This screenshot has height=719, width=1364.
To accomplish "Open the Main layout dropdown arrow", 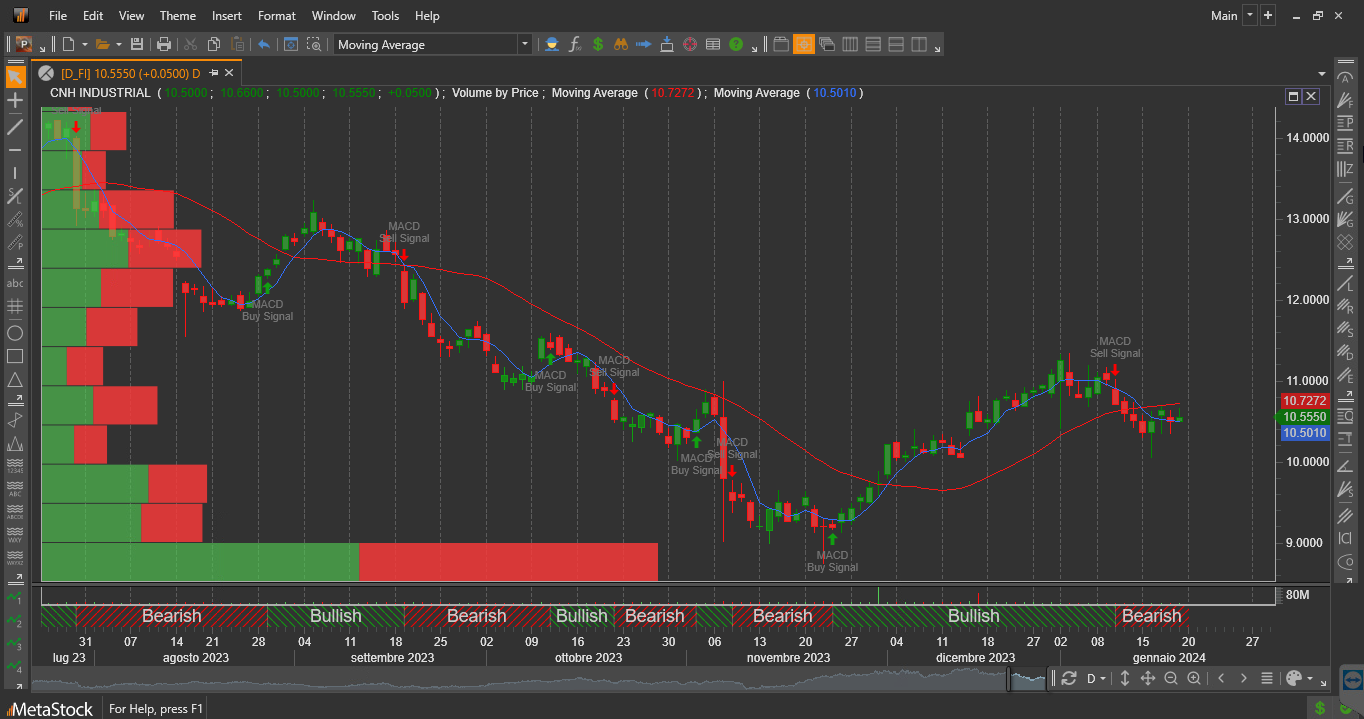I will pos(1251,15).
